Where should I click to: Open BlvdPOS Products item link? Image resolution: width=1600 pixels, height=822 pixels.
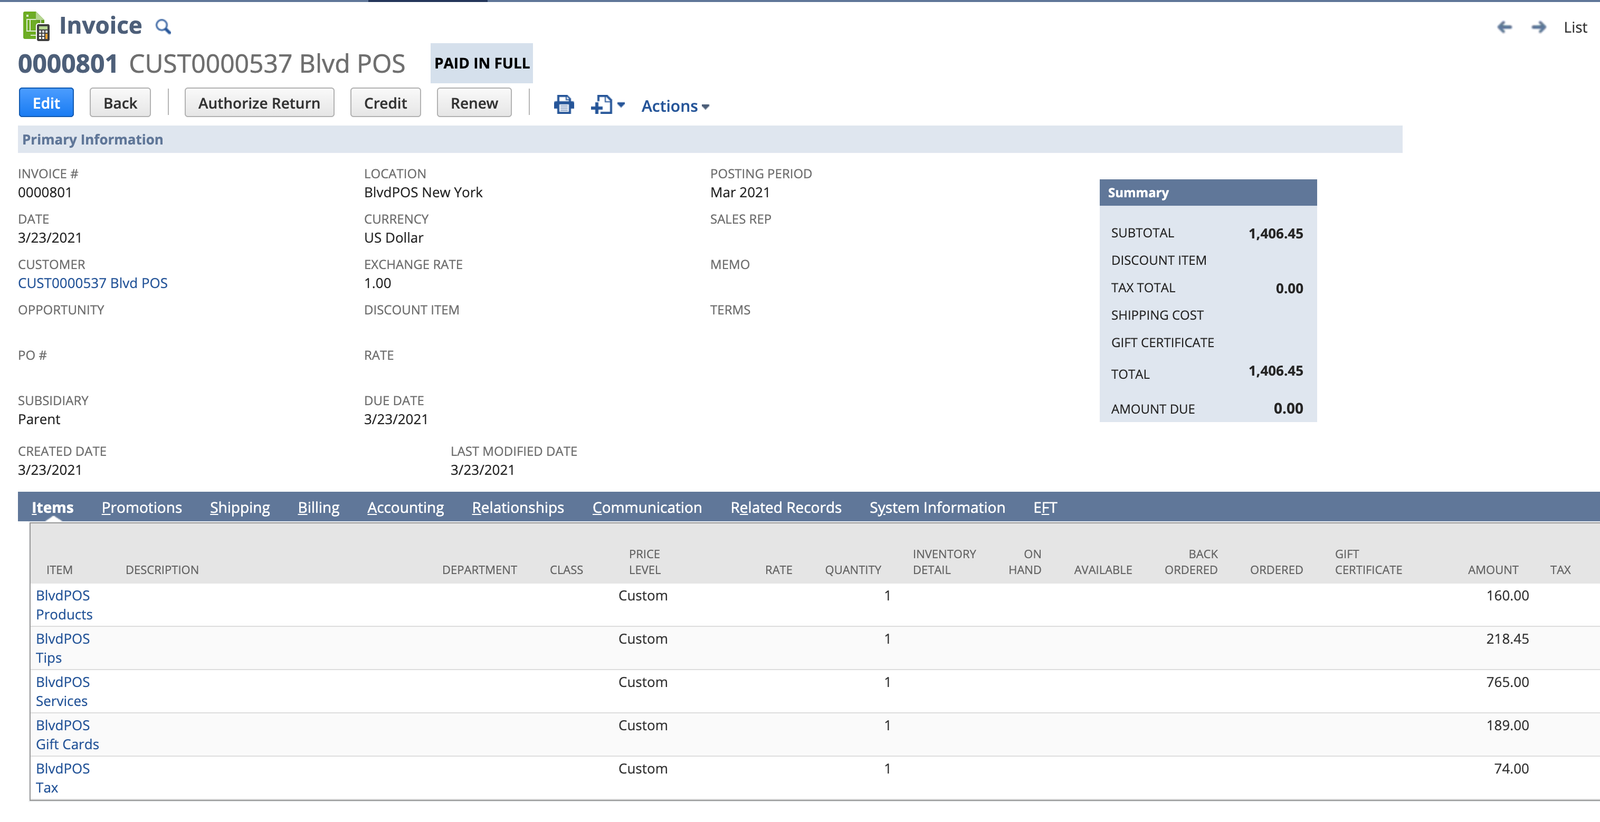coord(64,605)
